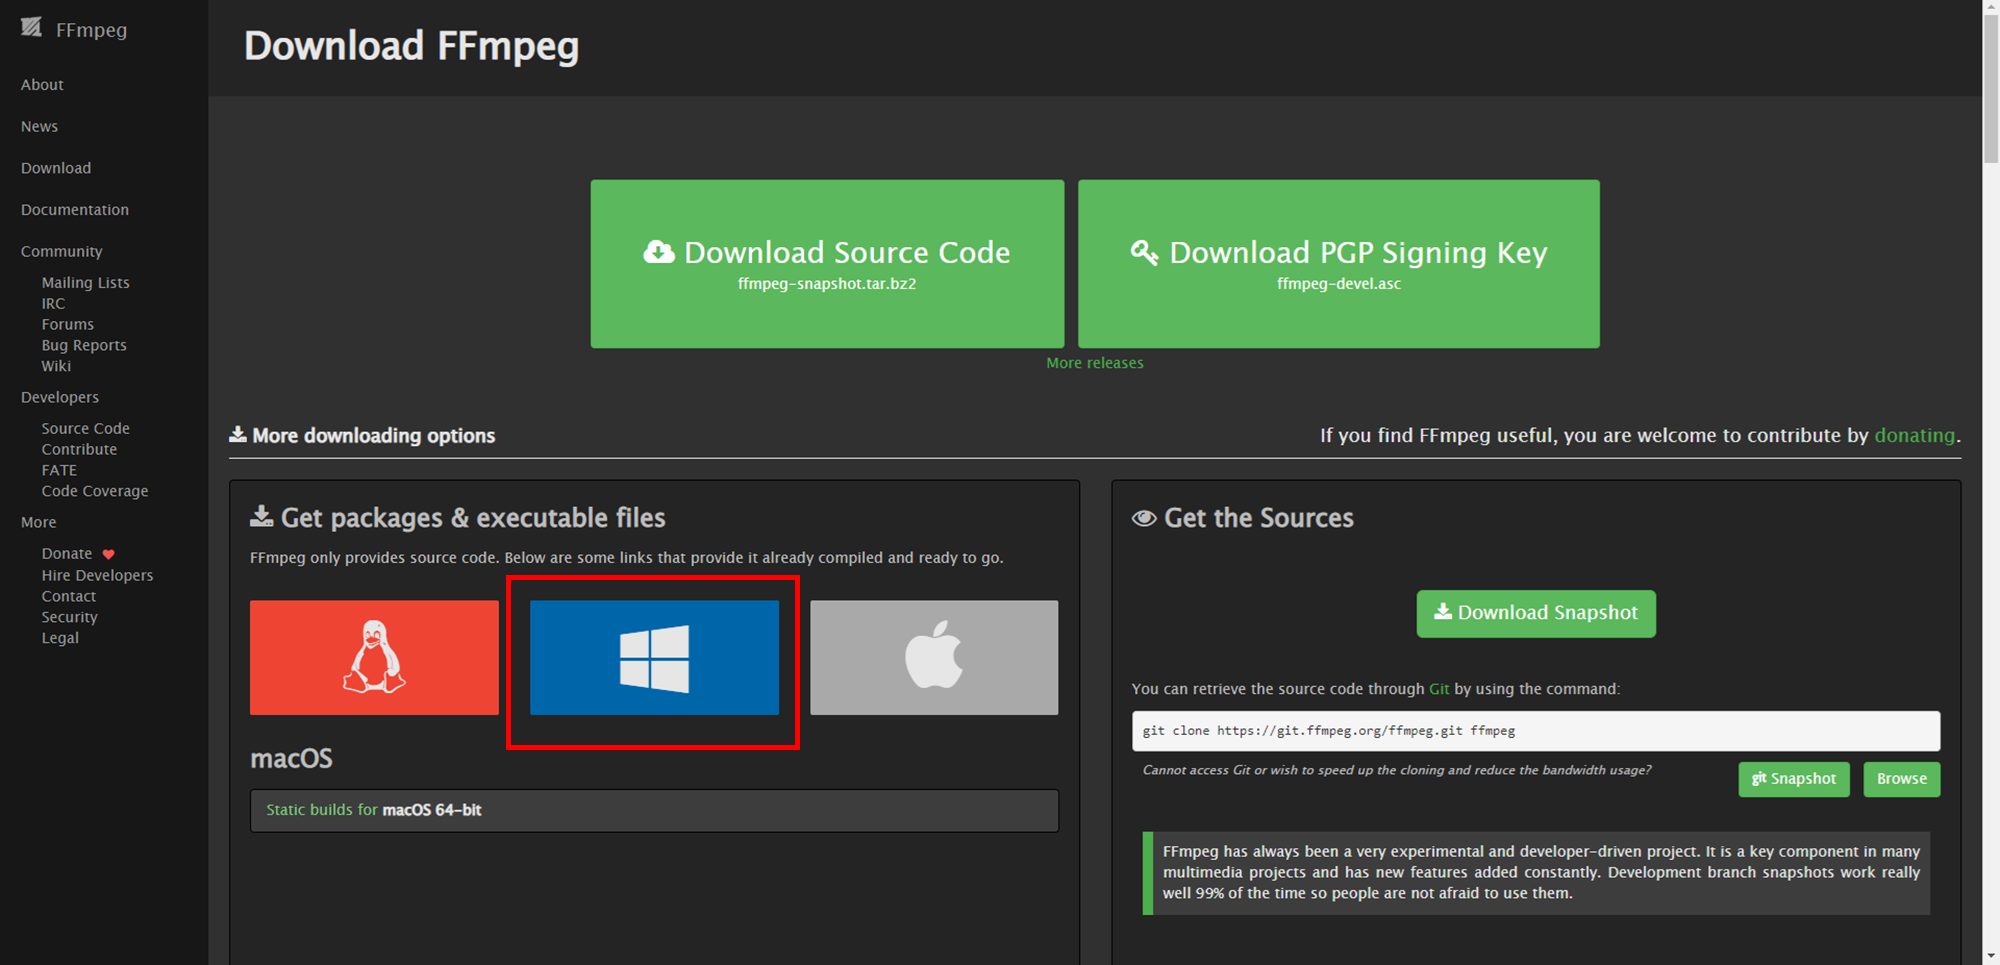The height and width of the screenshot is (965, 2000).
Task: Select the Apple macOS tile
Action: pyautogui.click(x=934, y=657)
